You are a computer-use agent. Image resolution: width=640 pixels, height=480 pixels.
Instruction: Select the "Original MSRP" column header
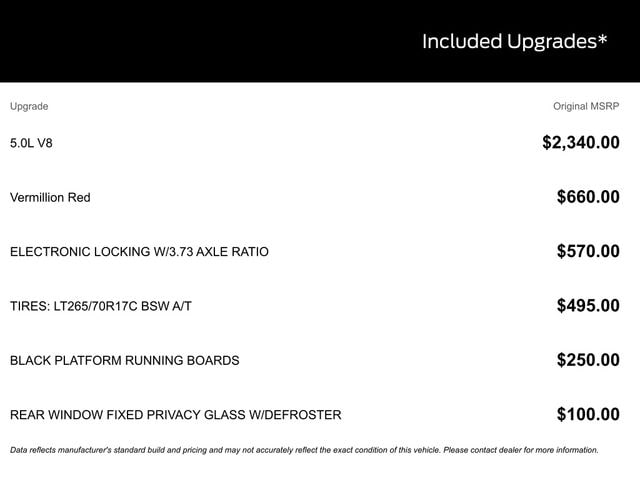[586, 106]
